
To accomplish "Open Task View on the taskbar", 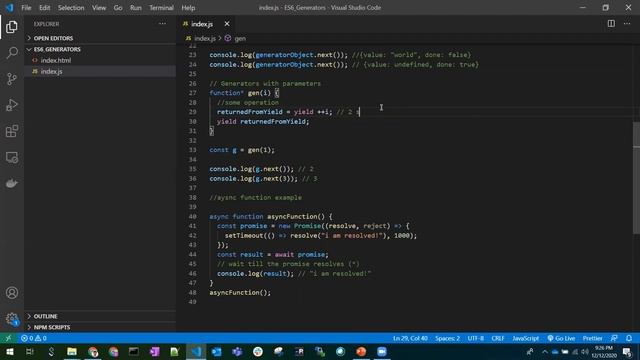I will coord(30,351).
